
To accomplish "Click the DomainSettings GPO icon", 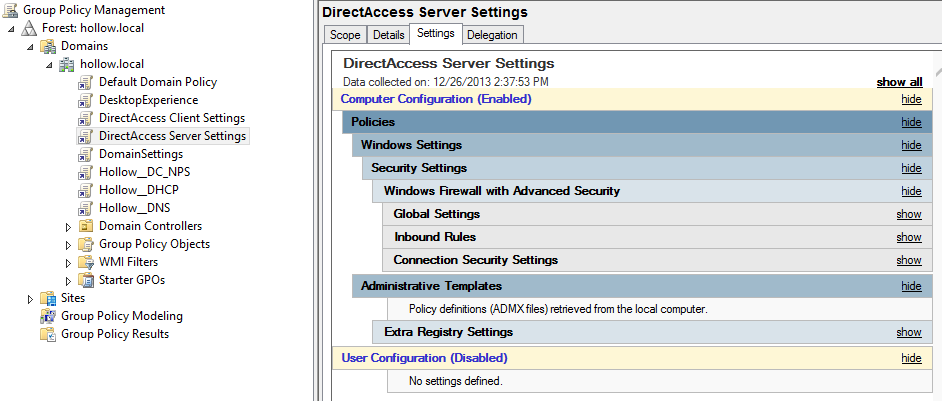I will click(85, 155).
